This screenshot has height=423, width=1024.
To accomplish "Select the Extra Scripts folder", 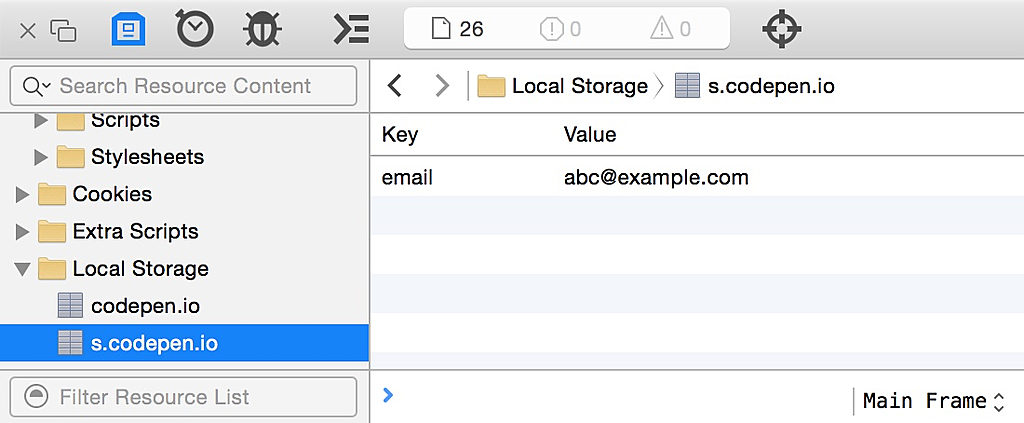I will point(135,231).
